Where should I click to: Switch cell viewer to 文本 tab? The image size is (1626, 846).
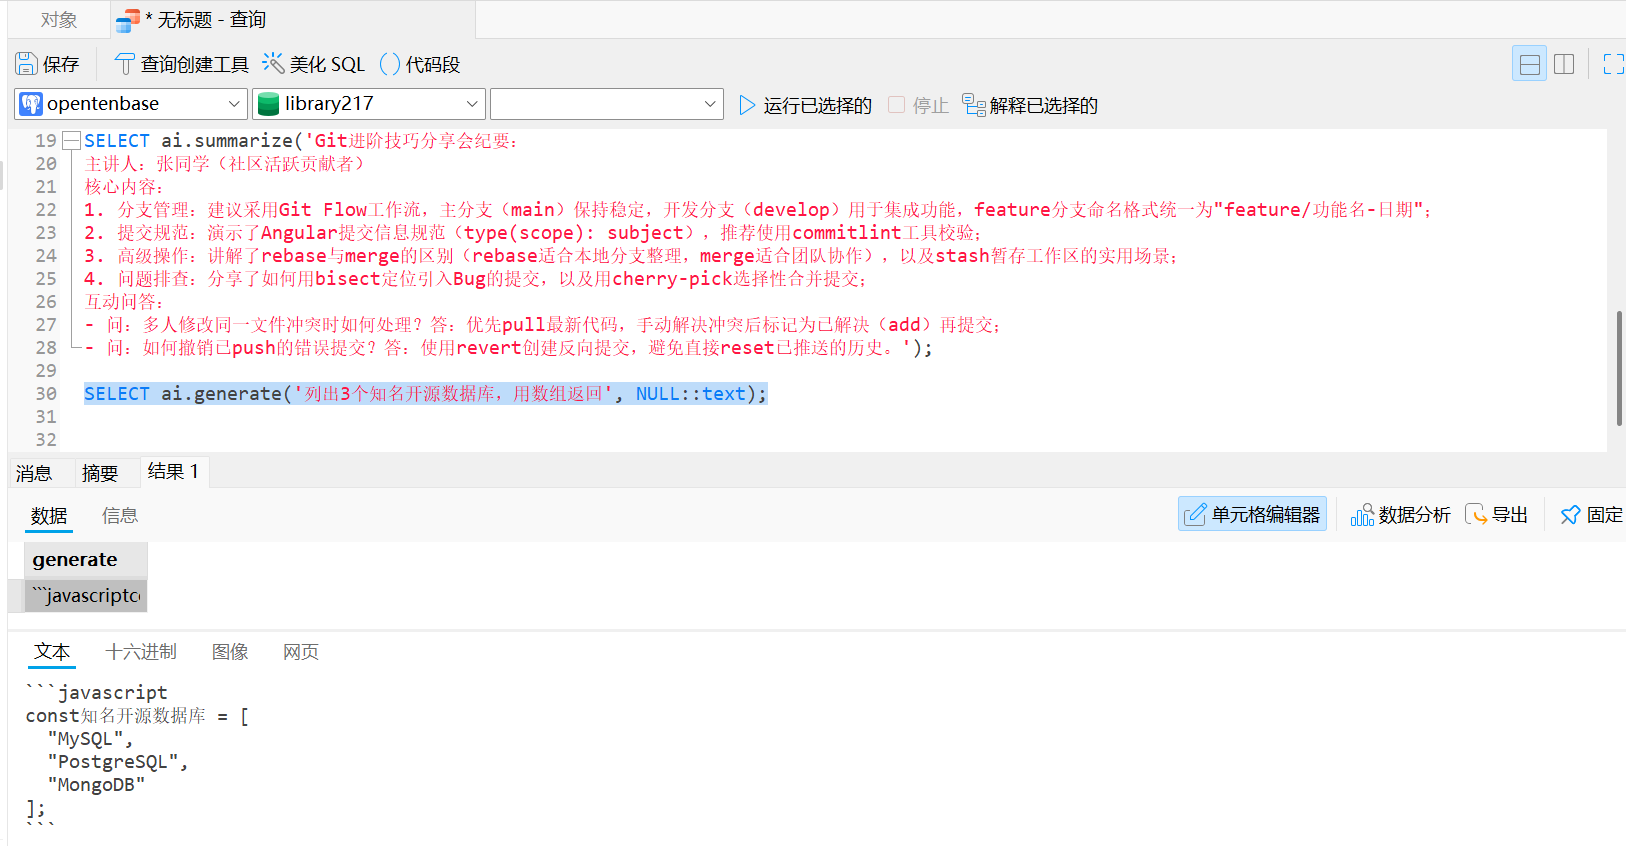coord(52,652)
